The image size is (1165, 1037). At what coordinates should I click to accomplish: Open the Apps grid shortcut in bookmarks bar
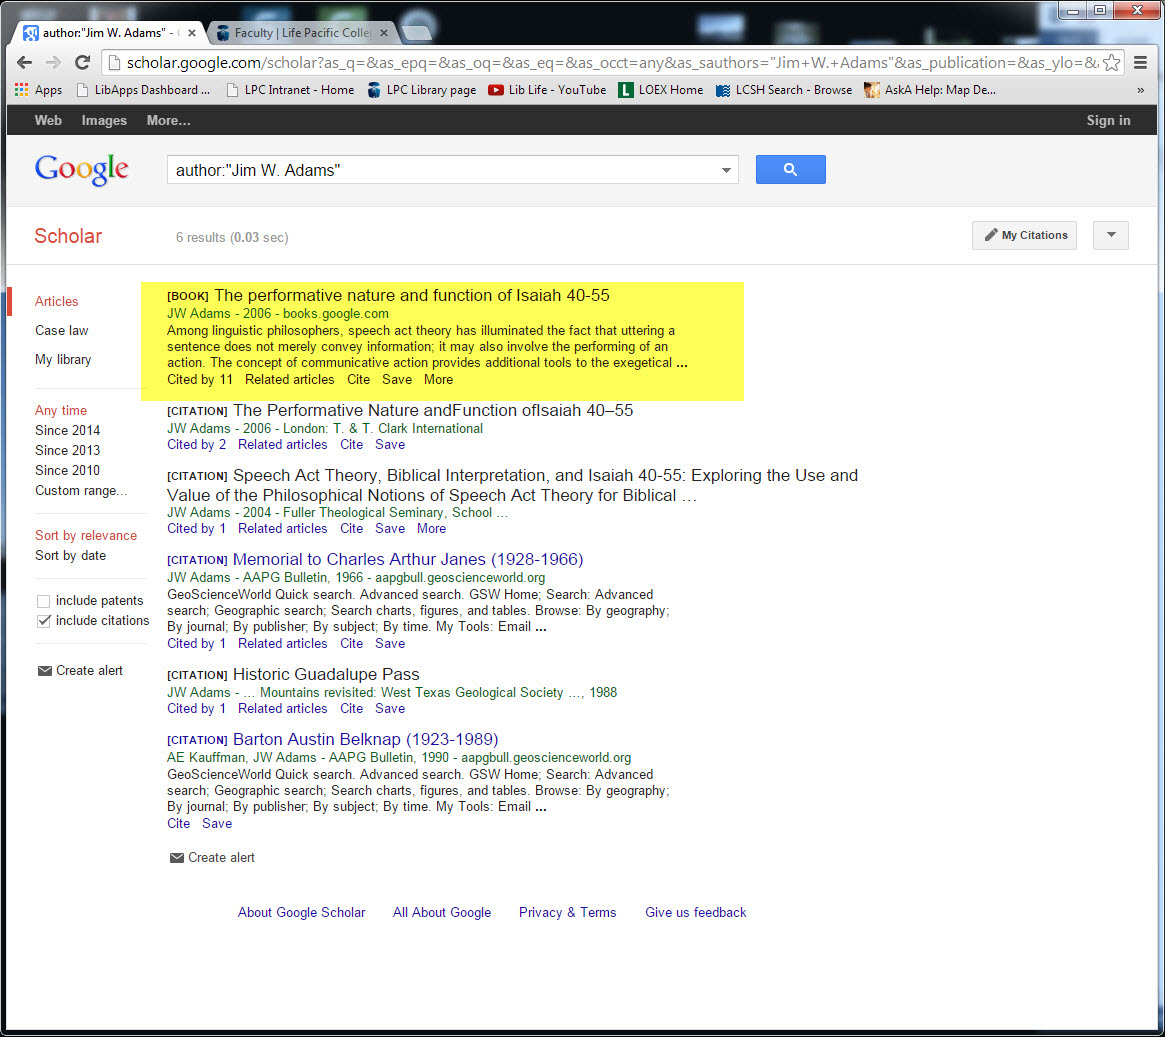(39, 90)
